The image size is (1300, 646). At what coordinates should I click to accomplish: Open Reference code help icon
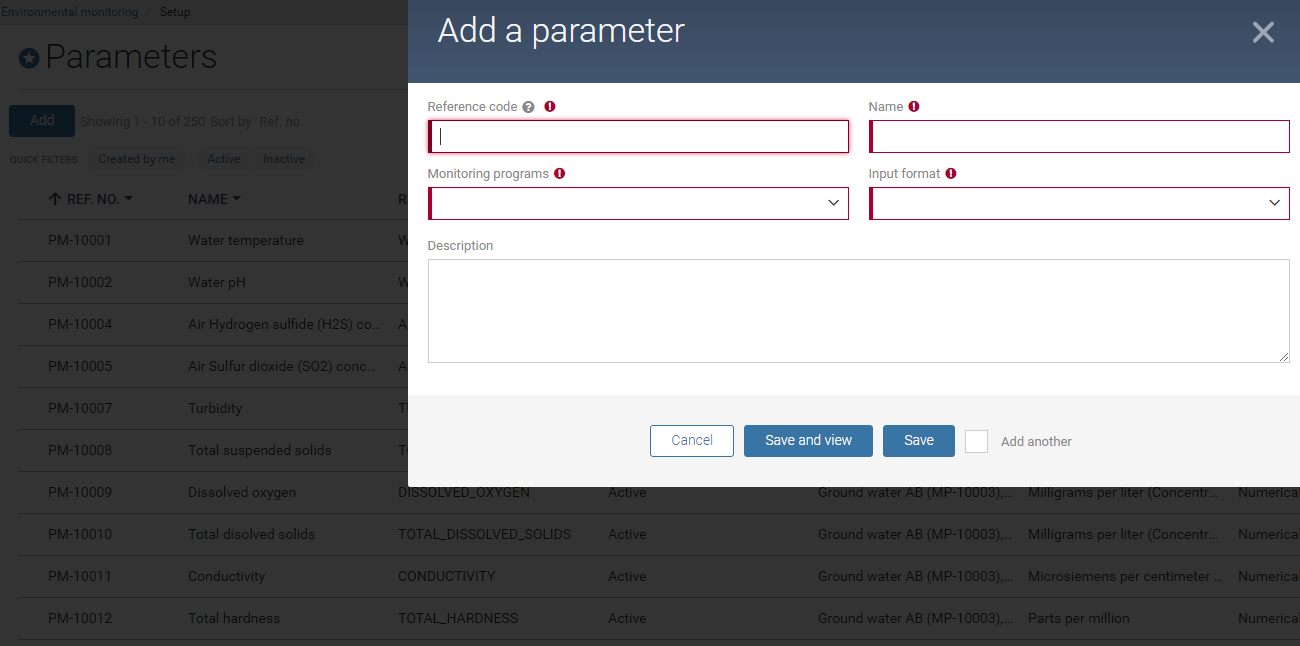(x=528, y=107)
